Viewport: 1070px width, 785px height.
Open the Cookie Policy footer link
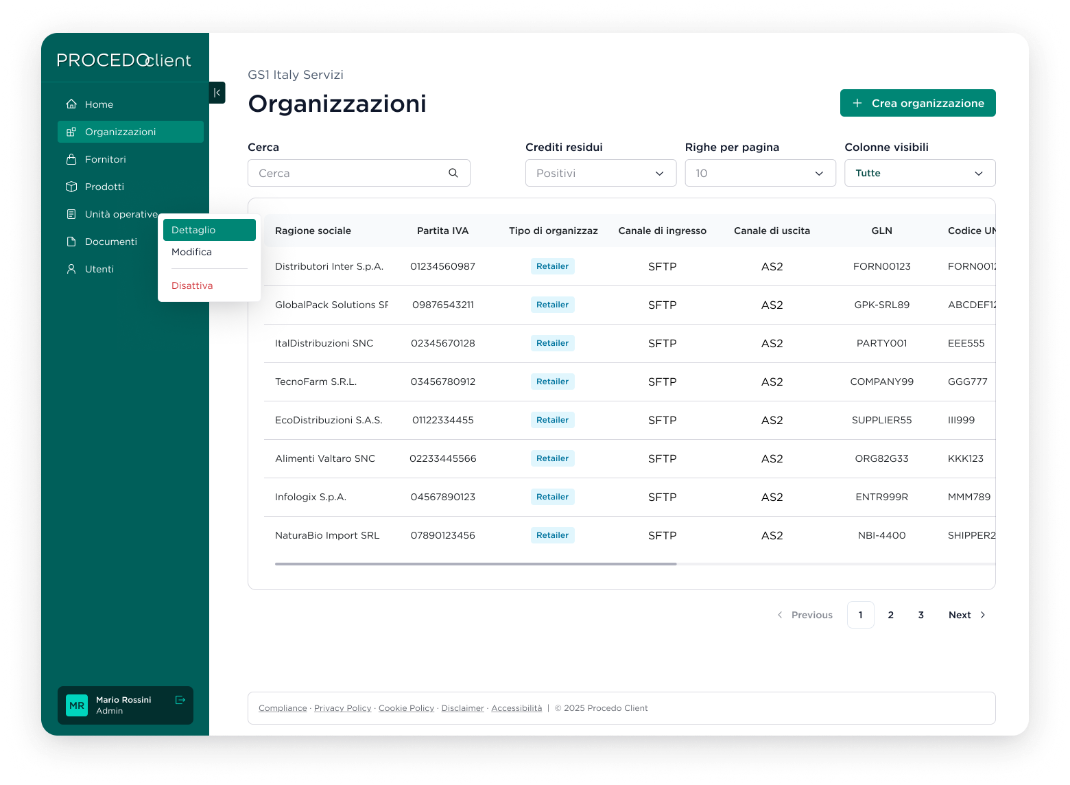[x=406, y=709]
